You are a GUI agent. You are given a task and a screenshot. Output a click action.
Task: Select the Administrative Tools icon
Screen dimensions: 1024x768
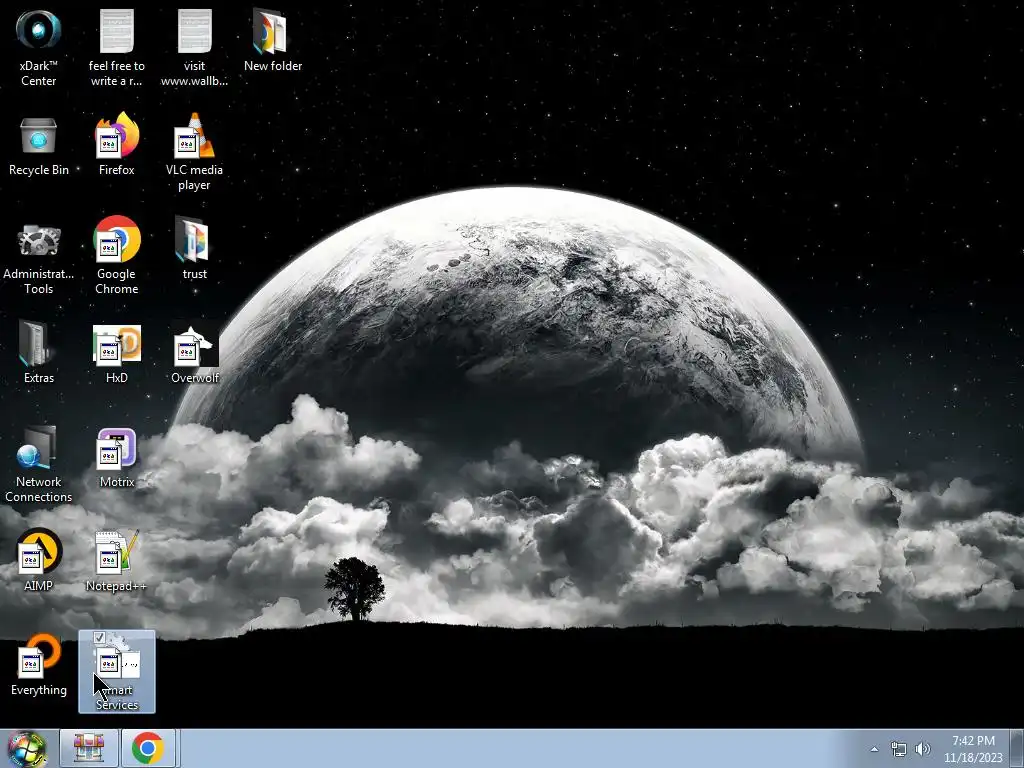39,257
